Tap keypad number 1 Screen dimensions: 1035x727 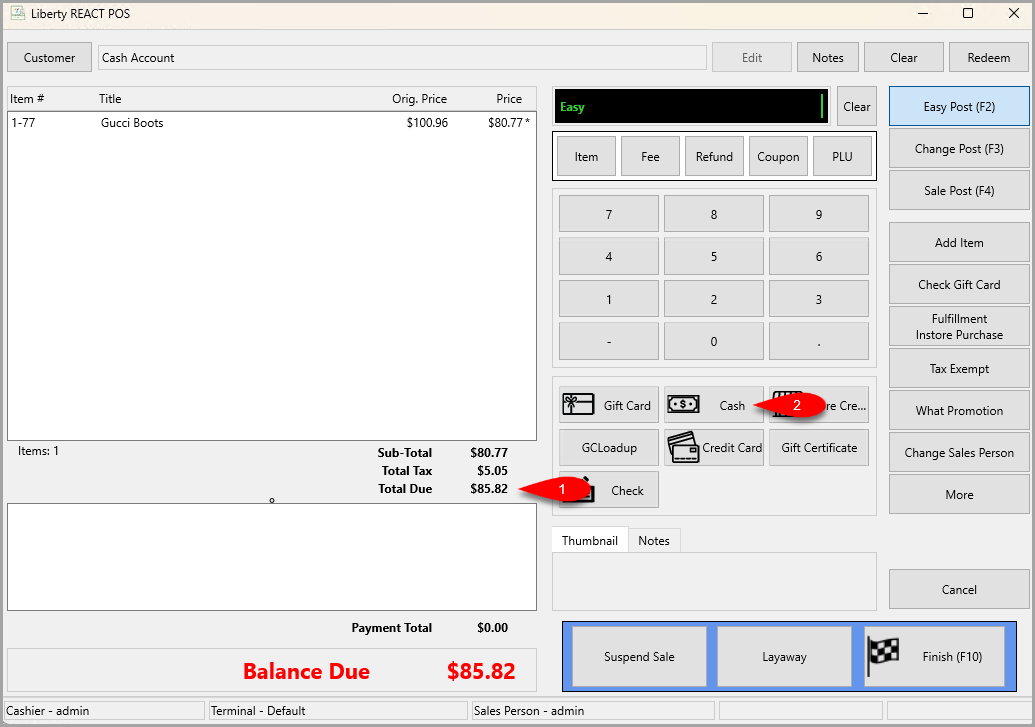point(609,299)
